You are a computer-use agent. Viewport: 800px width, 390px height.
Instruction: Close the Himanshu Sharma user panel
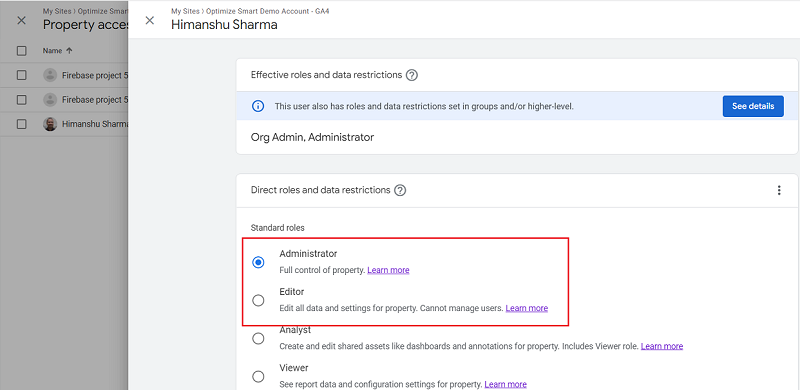[149, 20]
